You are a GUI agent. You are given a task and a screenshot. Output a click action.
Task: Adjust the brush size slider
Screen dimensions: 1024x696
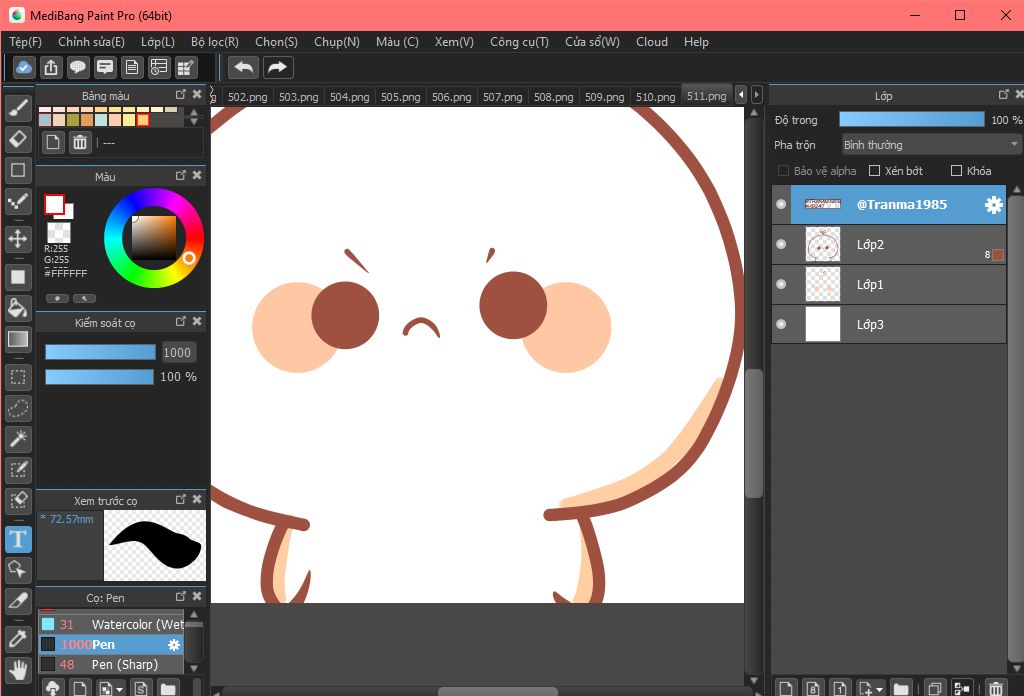click(x=100, y=352)
